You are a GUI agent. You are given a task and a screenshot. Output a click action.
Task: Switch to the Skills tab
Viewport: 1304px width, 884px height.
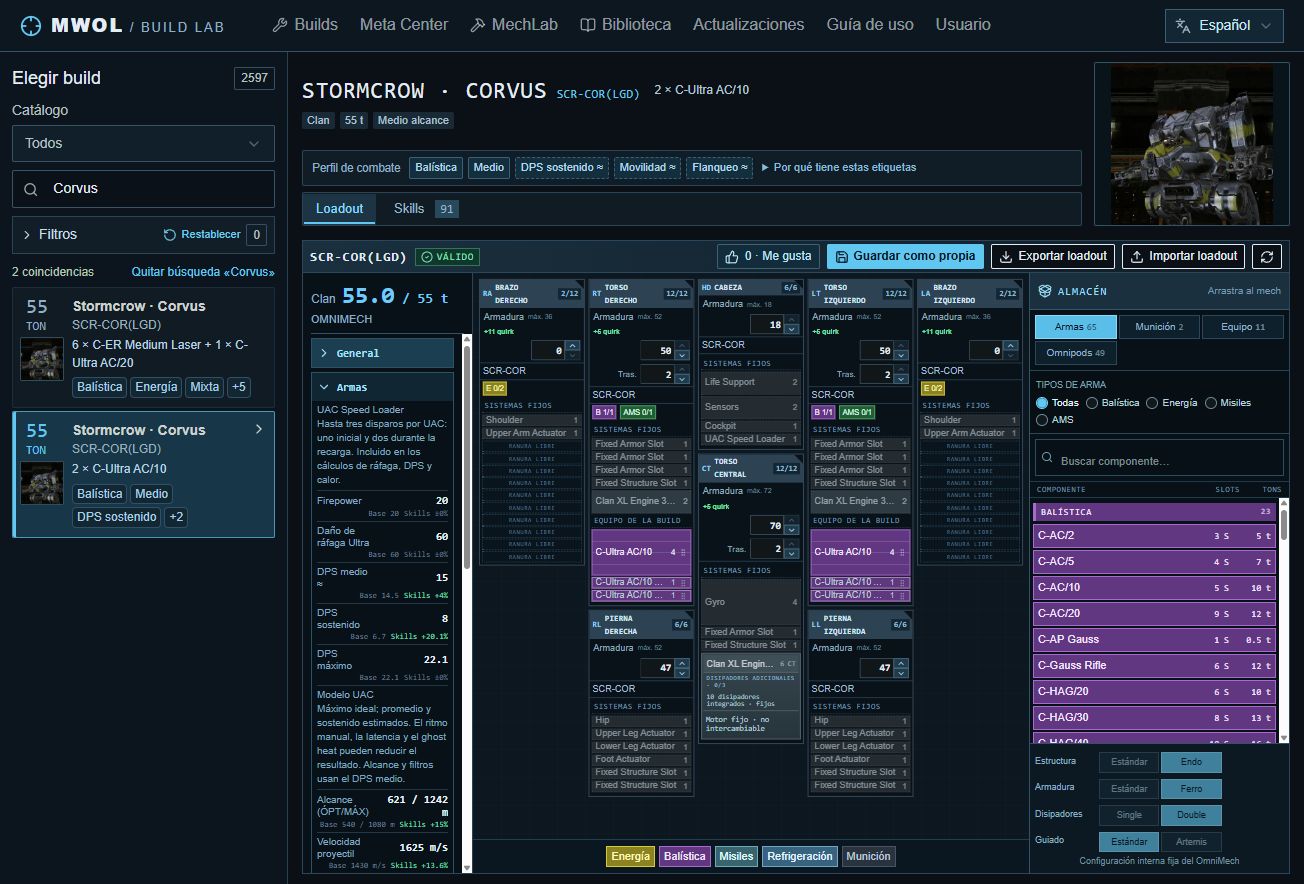(x=425, y=209)
